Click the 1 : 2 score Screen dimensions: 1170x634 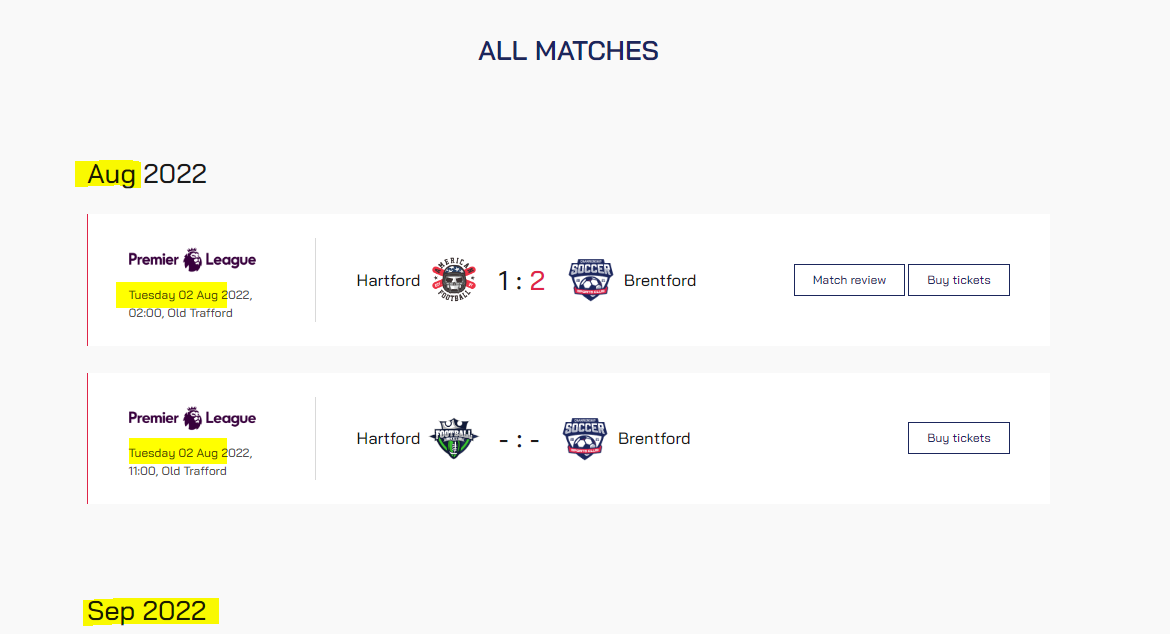click(x=521, y=280)
